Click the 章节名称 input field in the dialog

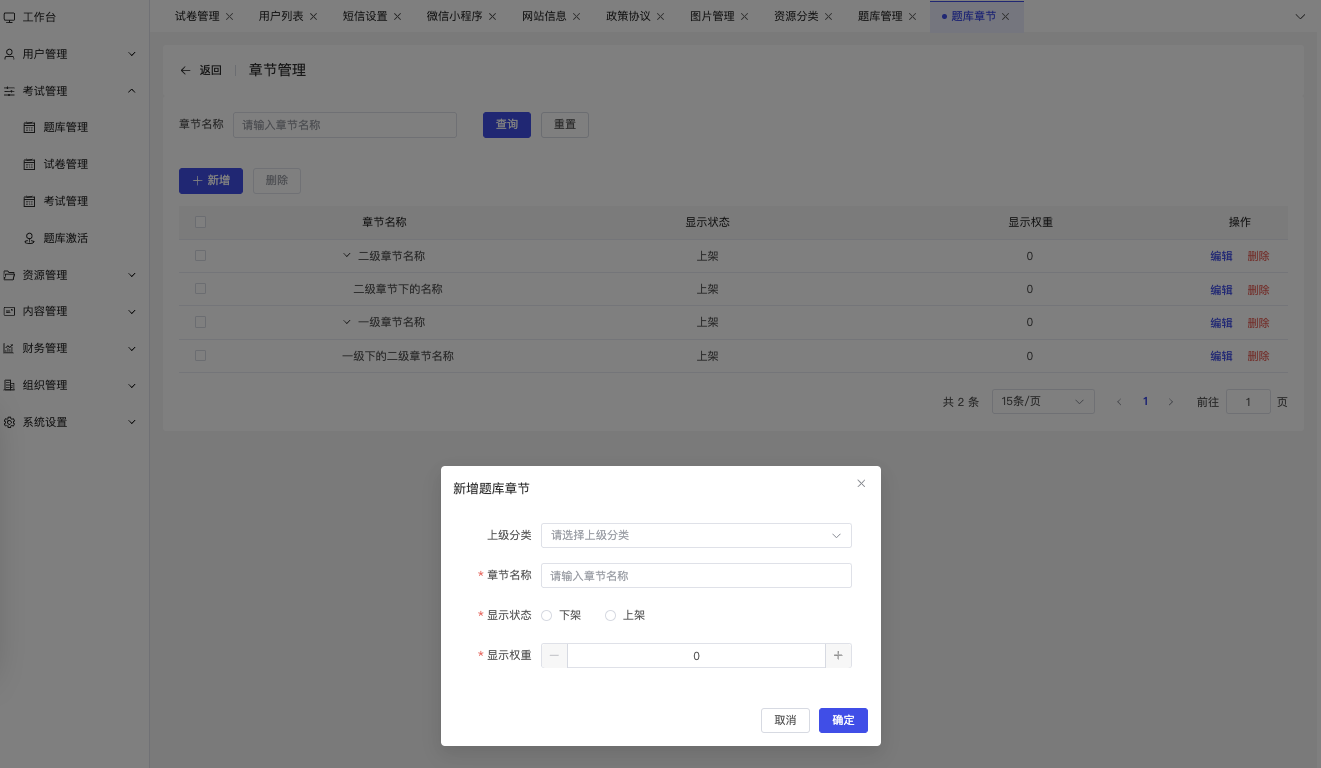695,575
